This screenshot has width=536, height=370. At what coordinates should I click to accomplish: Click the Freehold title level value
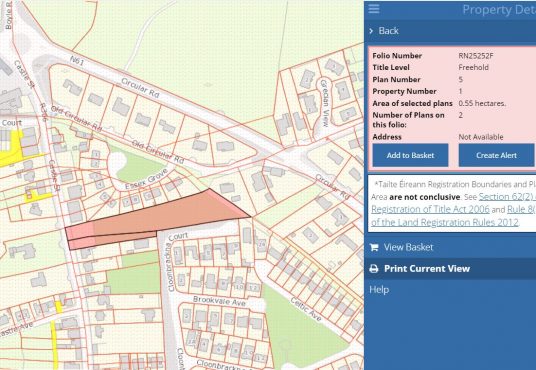473,67
